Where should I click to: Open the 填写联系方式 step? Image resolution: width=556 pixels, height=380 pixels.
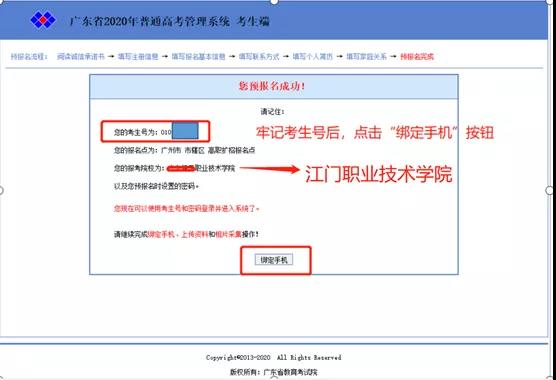point(259,56)
